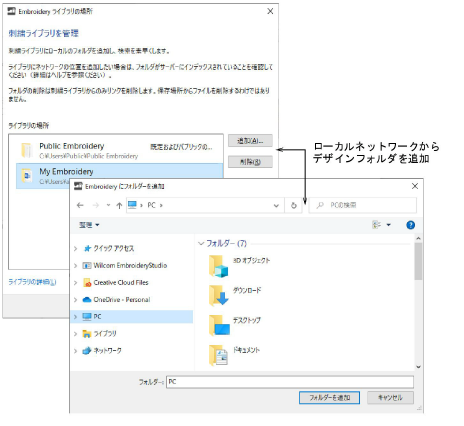
Task: Select the ドキュメント folder icon
Action: point(219,356)
